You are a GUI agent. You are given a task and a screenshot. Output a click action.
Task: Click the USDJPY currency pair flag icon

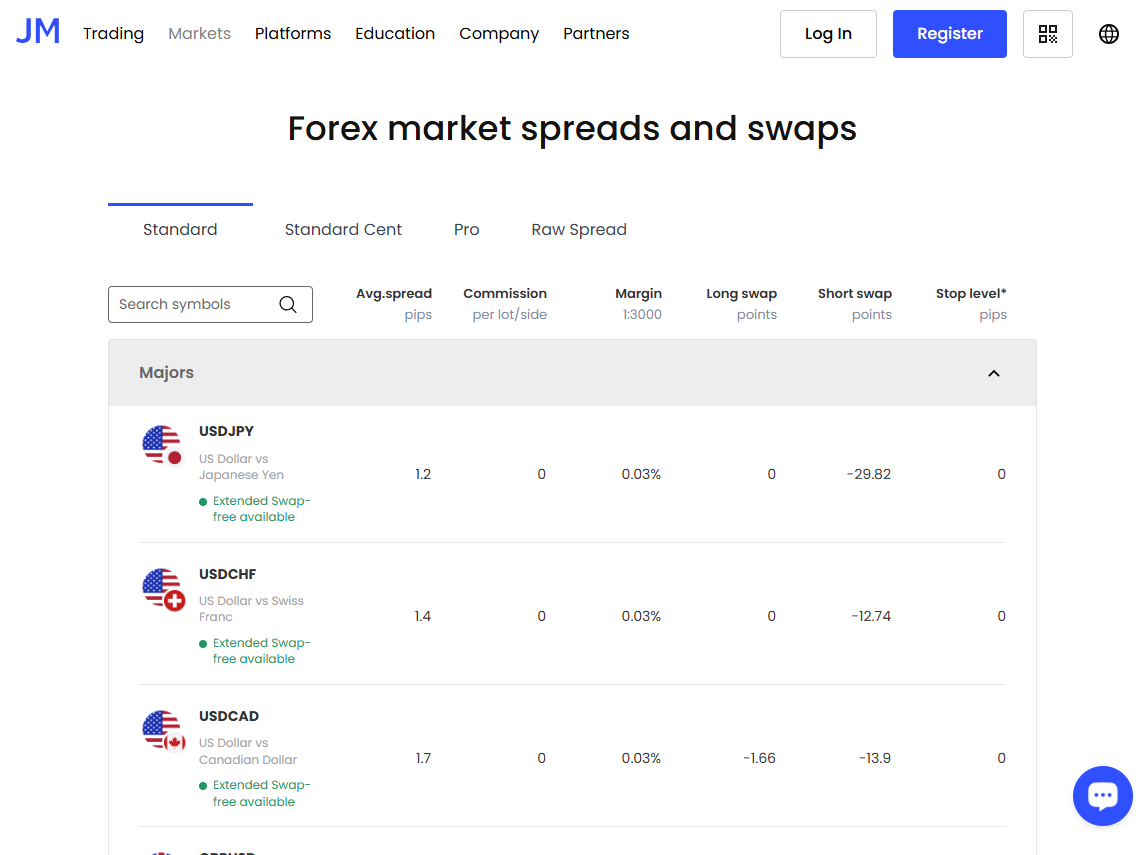pos(163,445)
